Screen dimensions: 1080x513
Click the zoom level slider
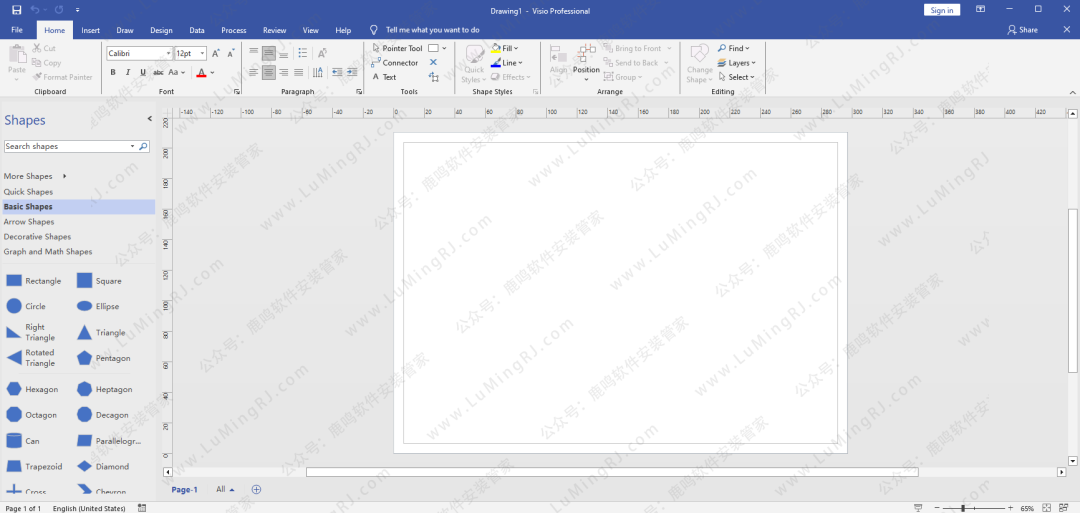click(962, 508)
